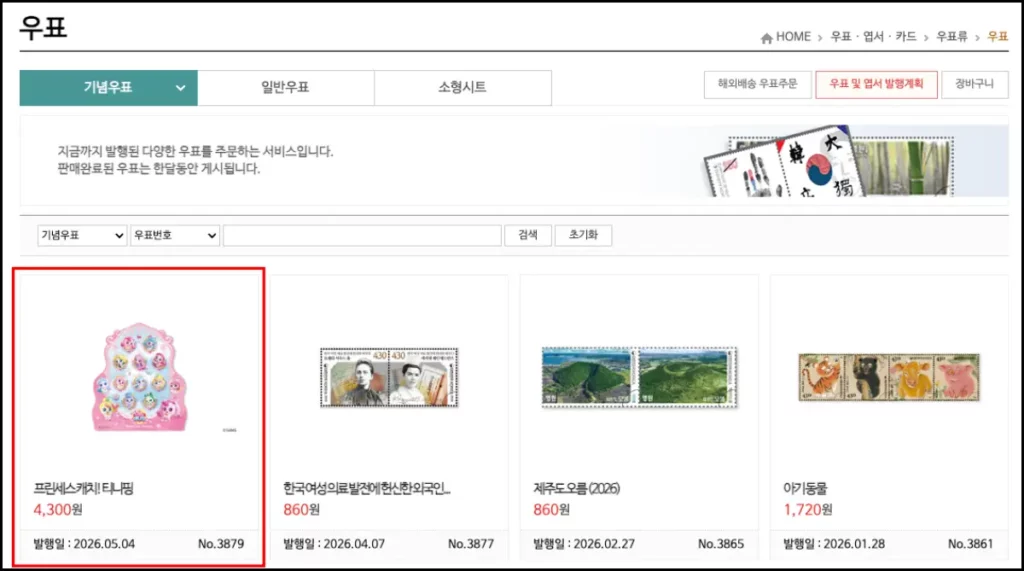The image size is (1024, 571).
Task: Click the stamp collage banner image
Action: 829,161
